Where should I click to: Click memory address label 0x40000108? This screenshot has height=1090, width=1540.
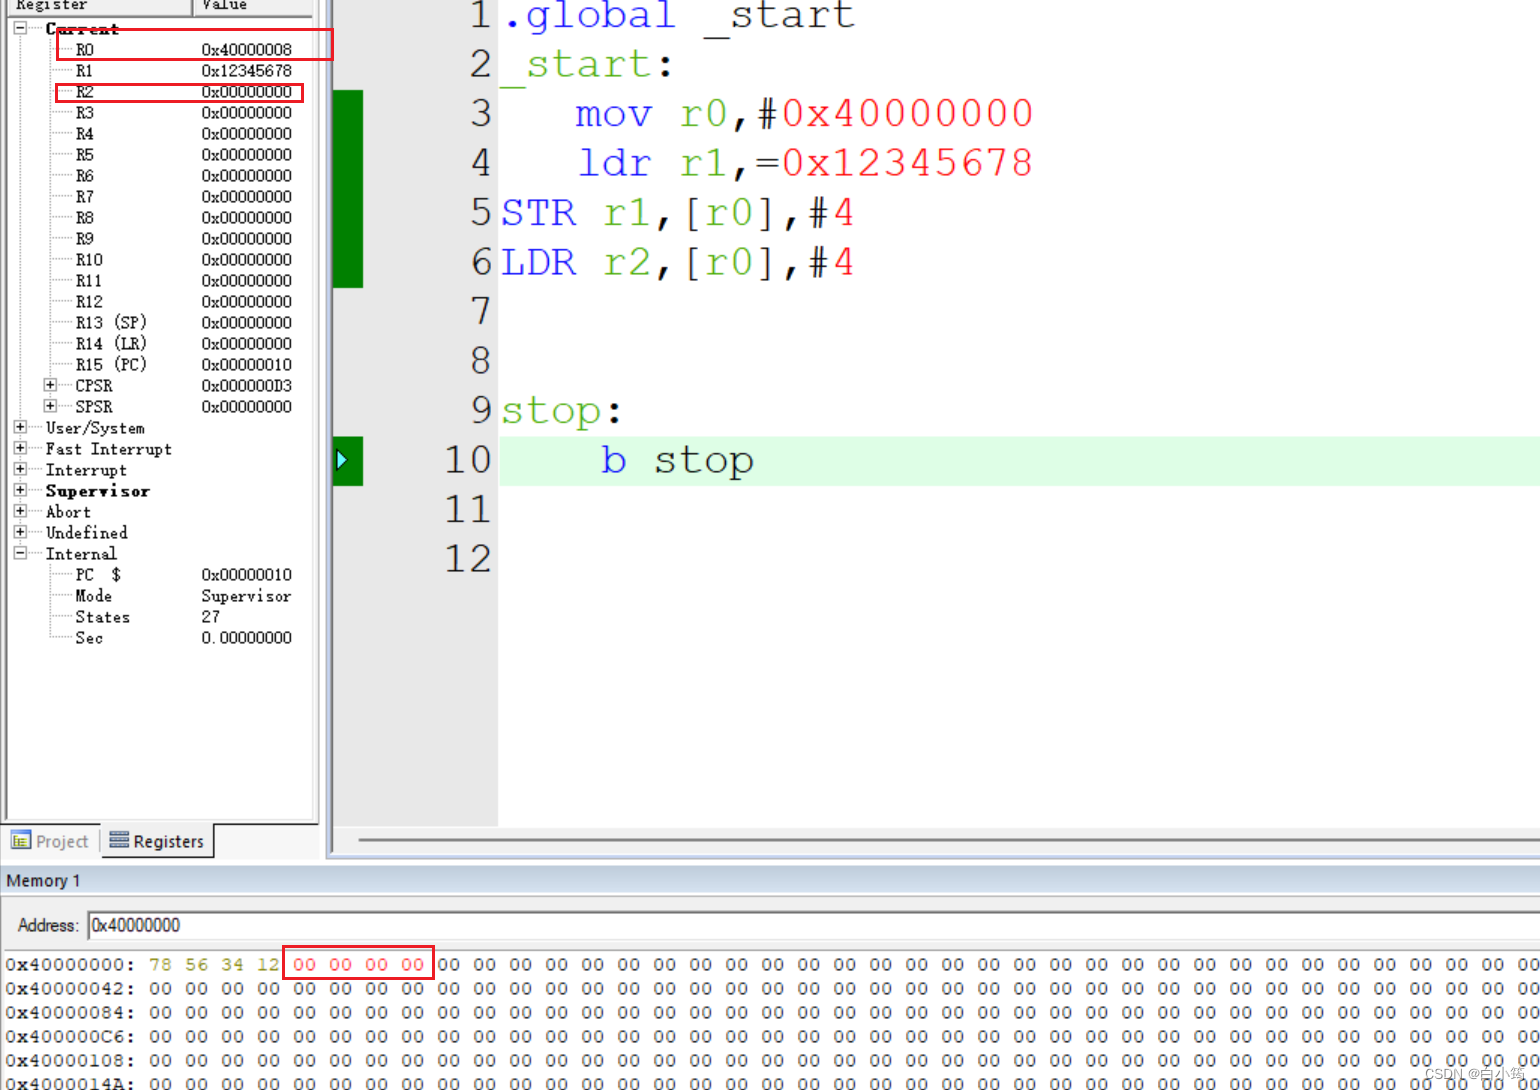coord(70,1061)
